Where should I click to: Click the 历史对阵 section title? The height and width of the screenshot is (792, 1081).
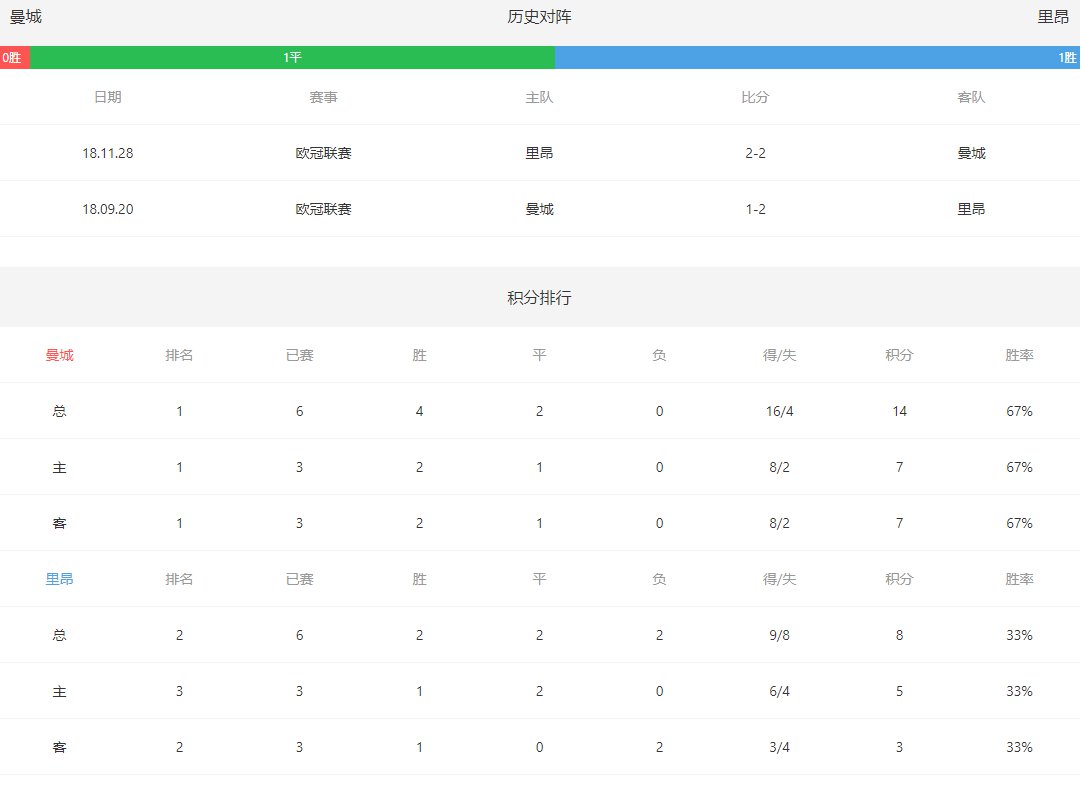point(539,17)
